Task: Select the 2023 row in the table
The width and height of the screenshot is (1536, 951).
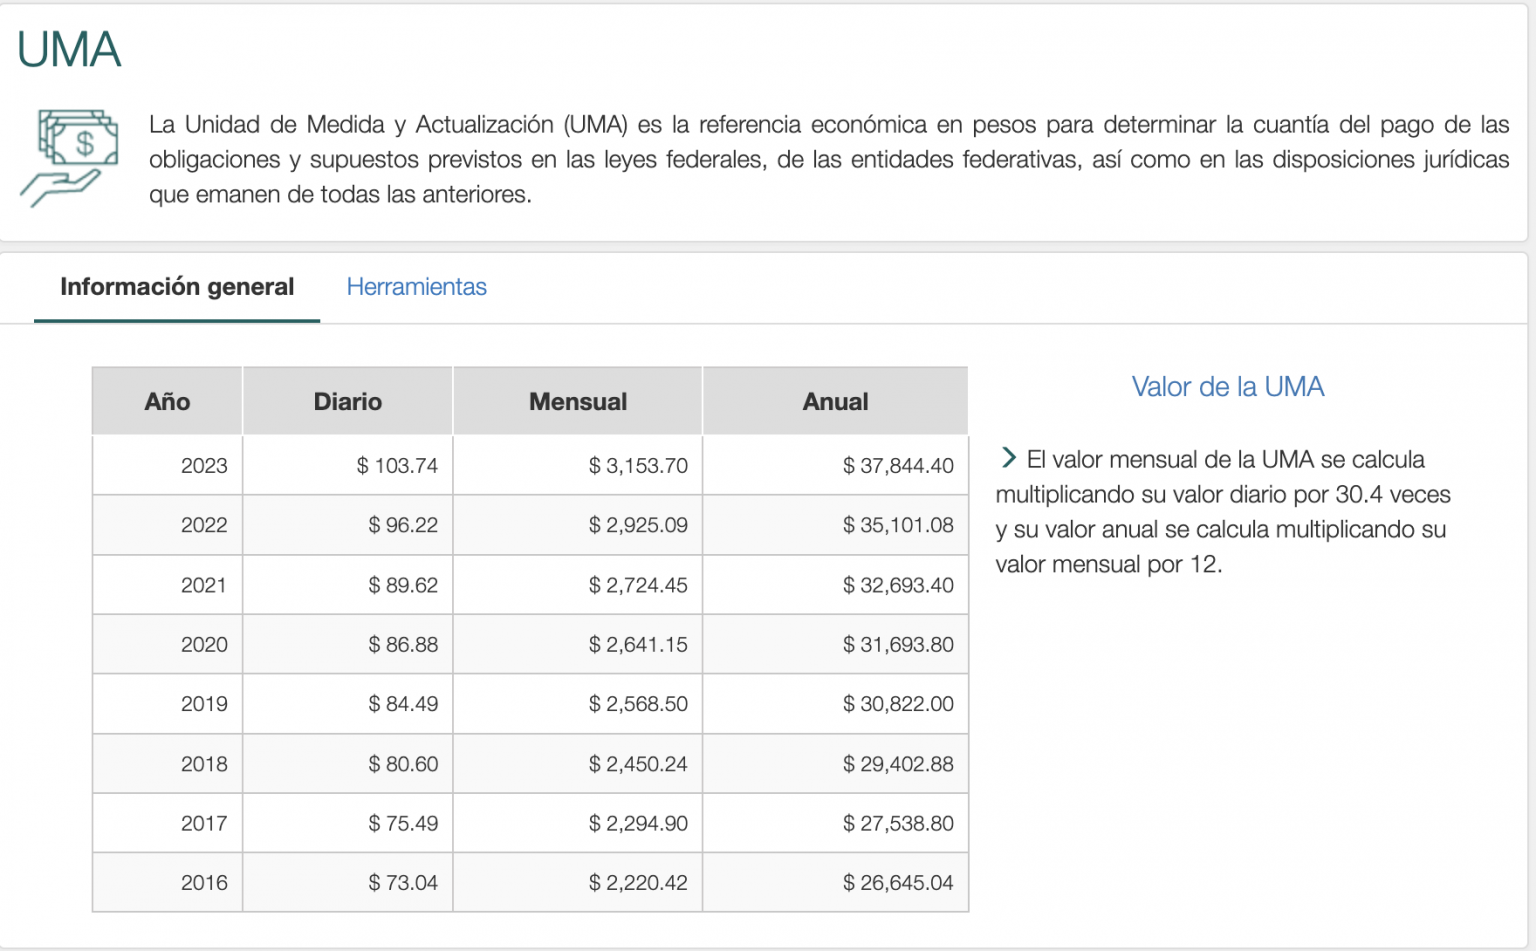Action: tap(205, 464)
